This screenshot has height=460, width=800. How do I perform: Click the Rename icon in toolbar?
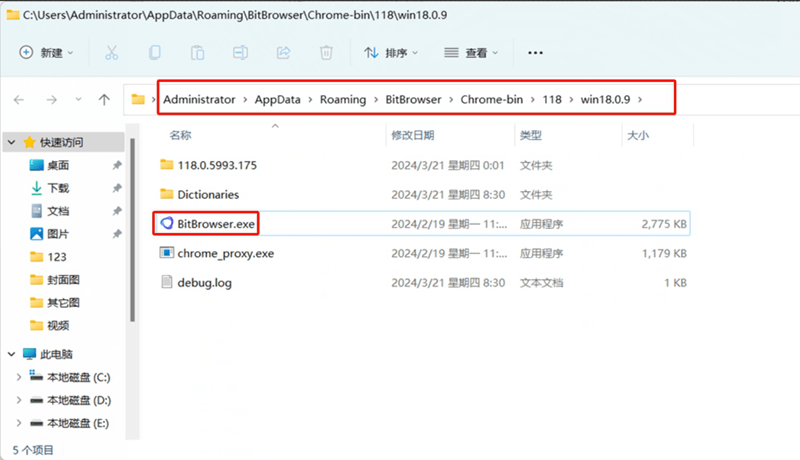[240, 53]
